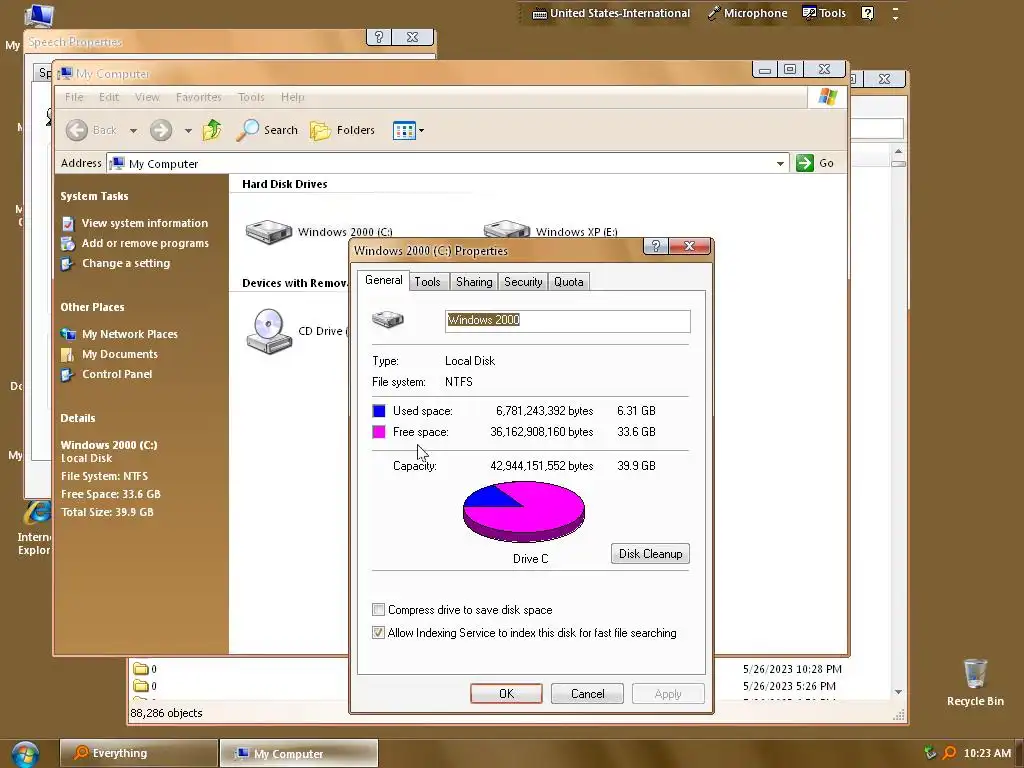Open My Documents in Other Places

click(x=120, y=354)
